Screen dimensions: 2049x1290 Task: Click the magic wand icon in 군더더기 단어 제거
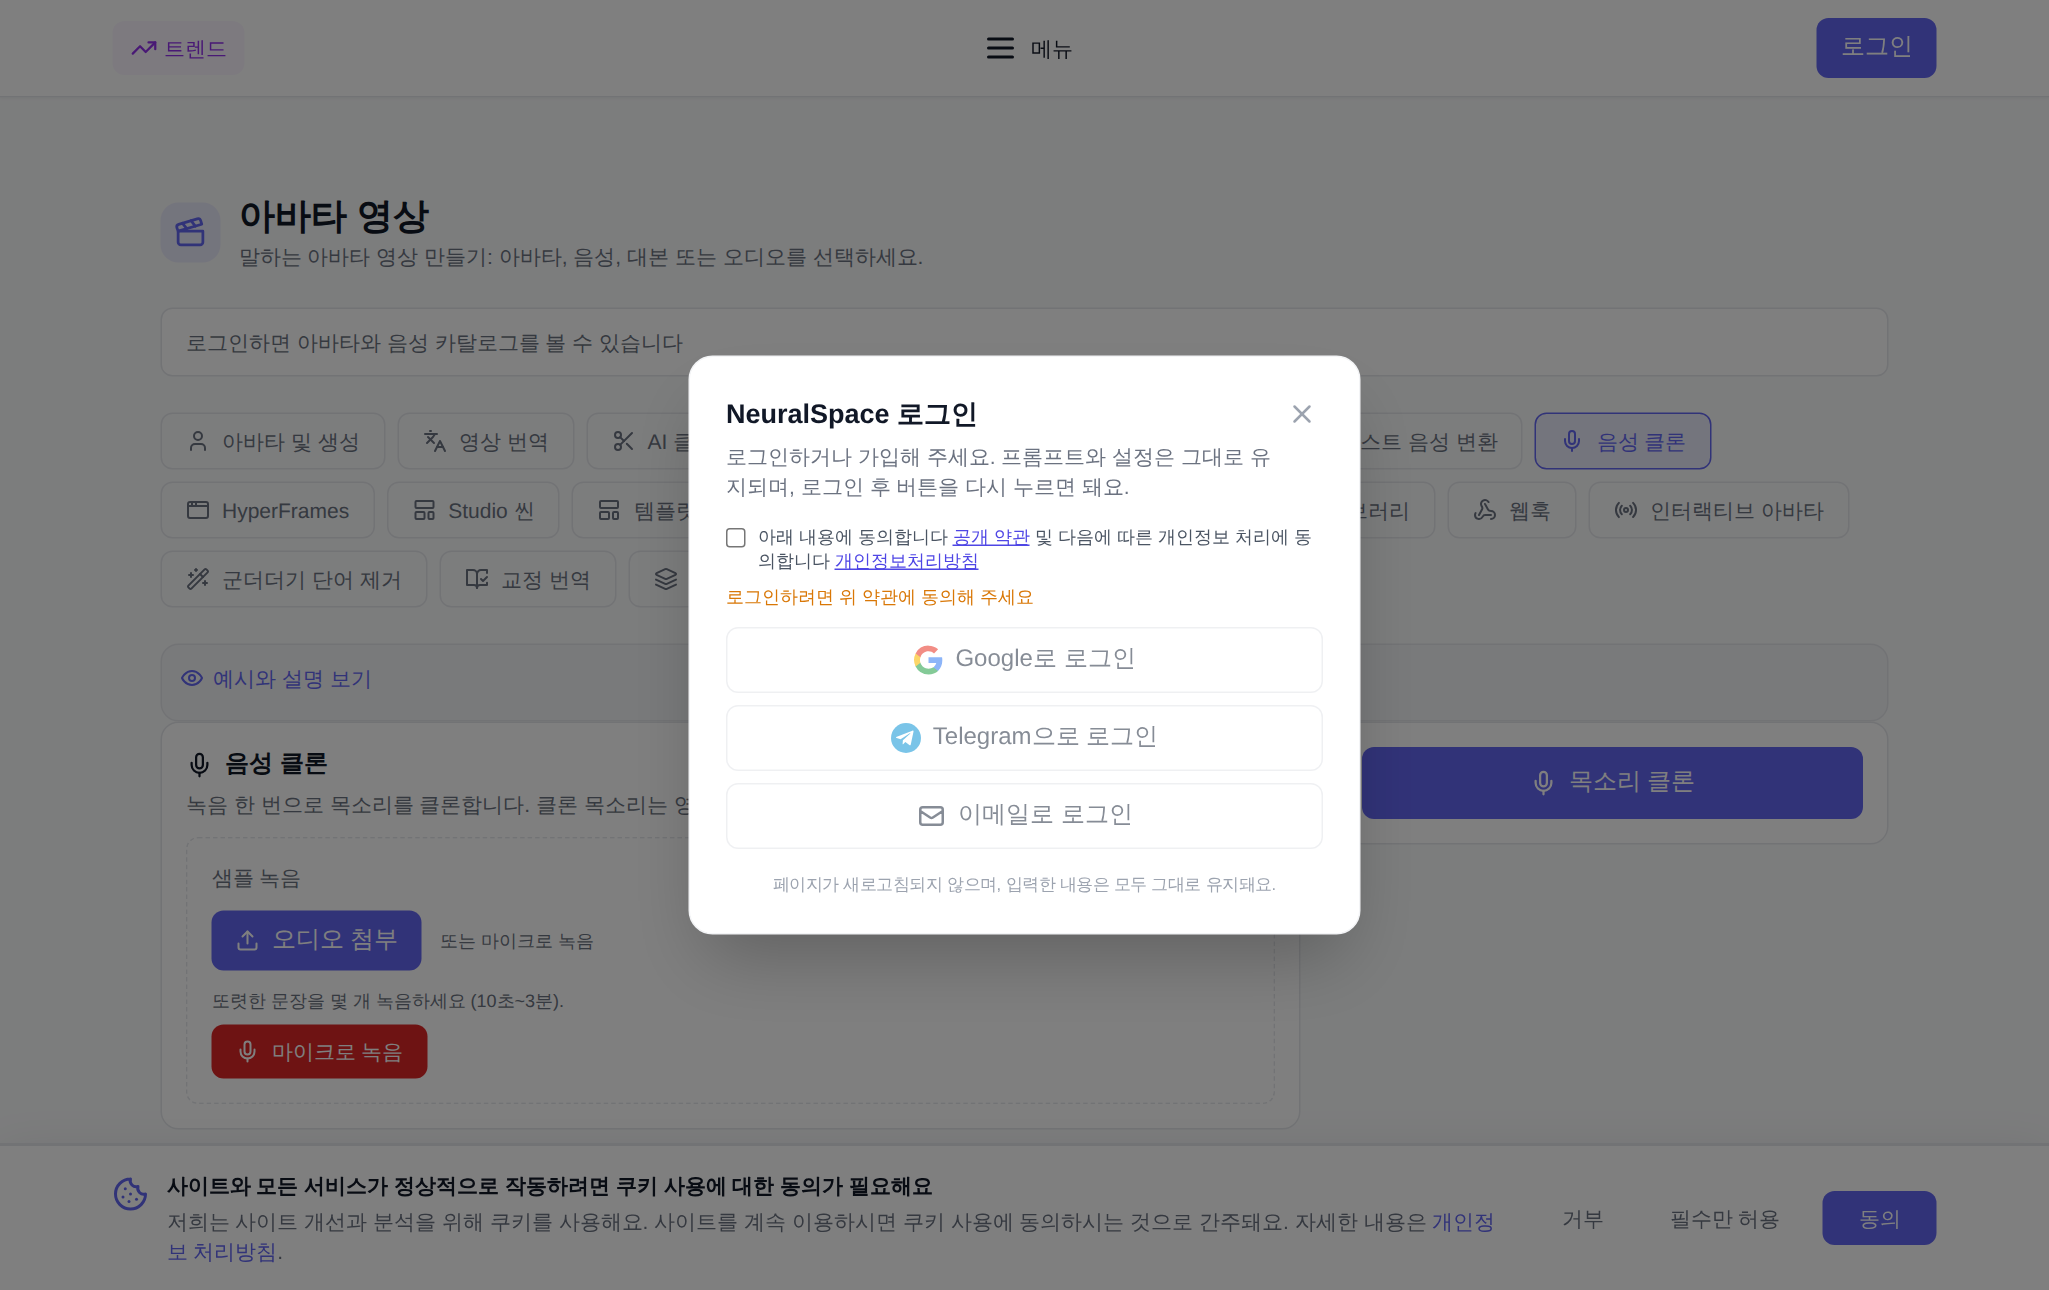(x=198, y=579)
